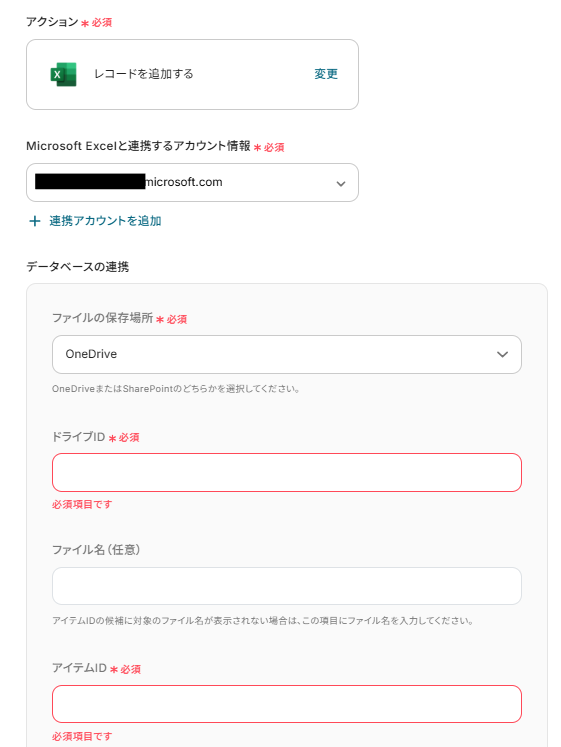Image resolution: width=561 pixels, height=747 pixels.
Task: Click the ファイルの保存場所 label
Action: coord(102,318)
